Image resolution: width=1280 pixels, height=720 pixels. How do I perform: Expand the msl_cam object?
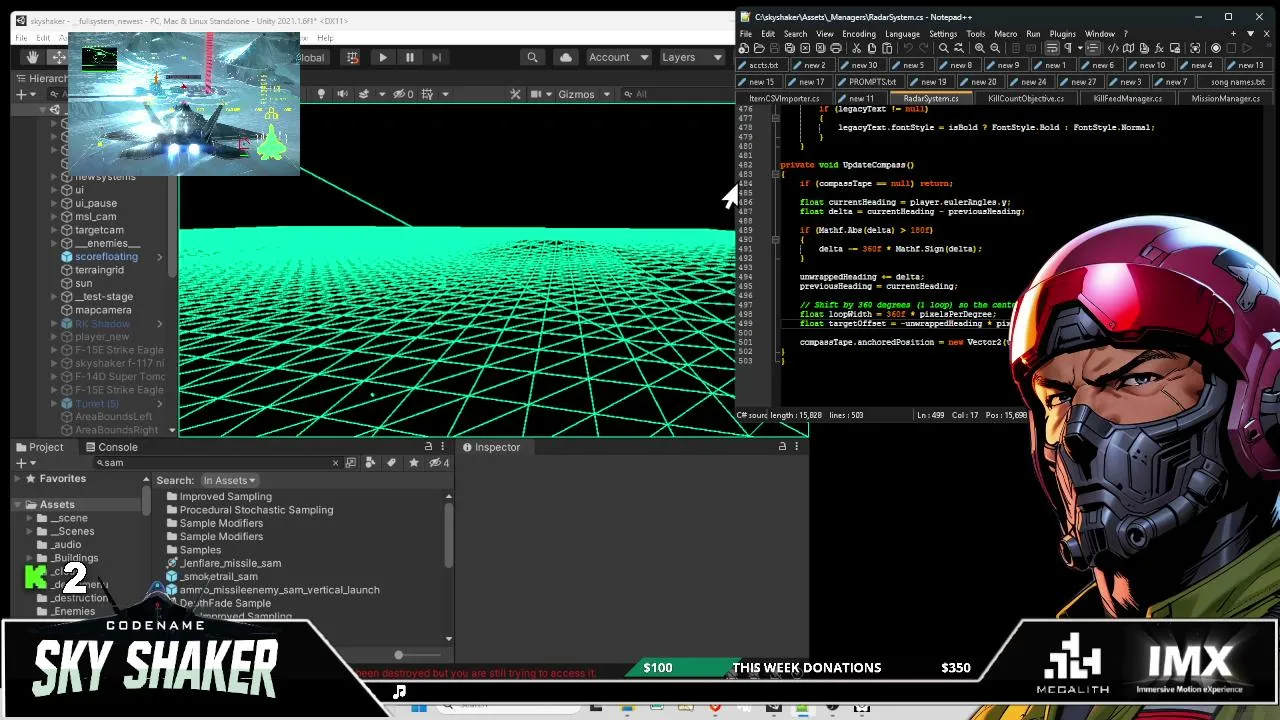point(54,217)
